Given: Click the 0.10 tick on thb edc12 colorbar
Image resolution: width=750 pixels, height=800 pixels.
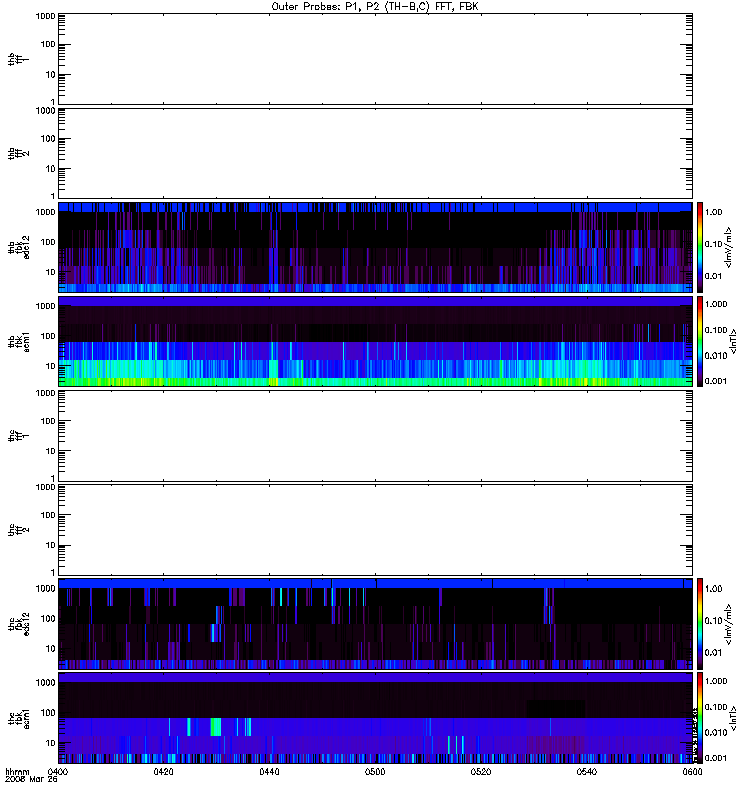Looking at the screenshot, I should coord(713,244).
